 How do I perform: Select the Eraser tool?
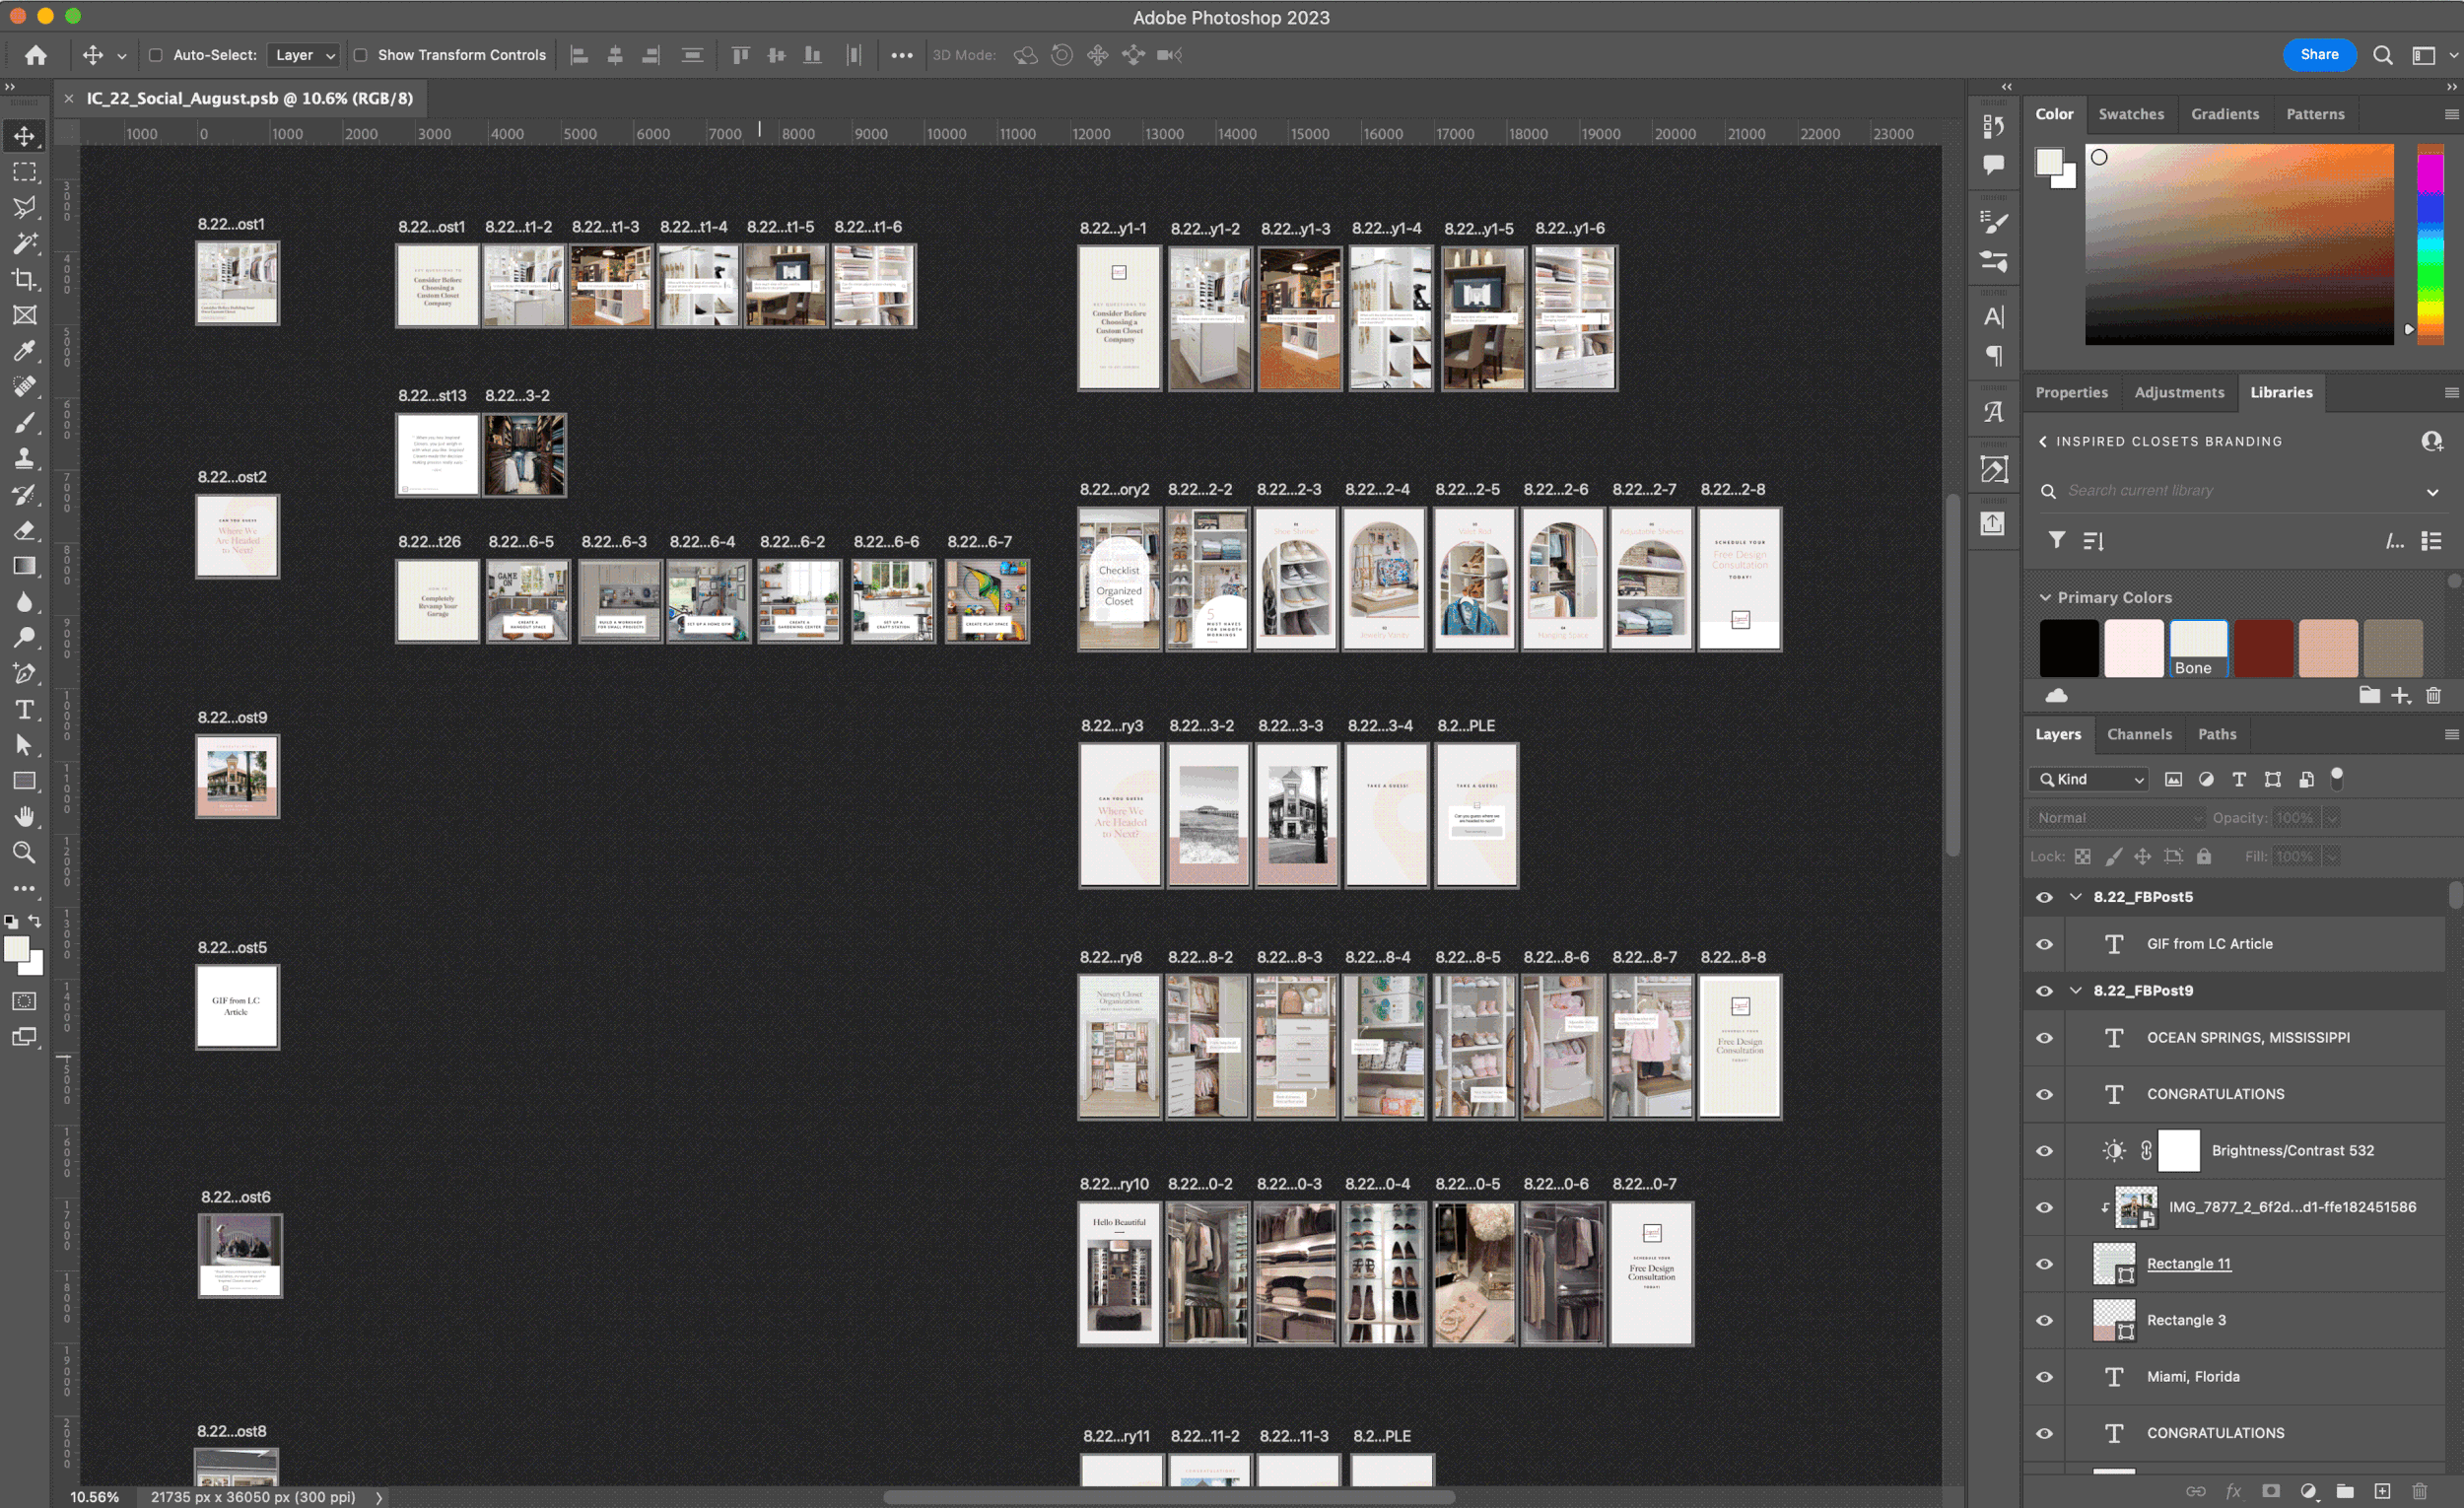click(24, 531)
